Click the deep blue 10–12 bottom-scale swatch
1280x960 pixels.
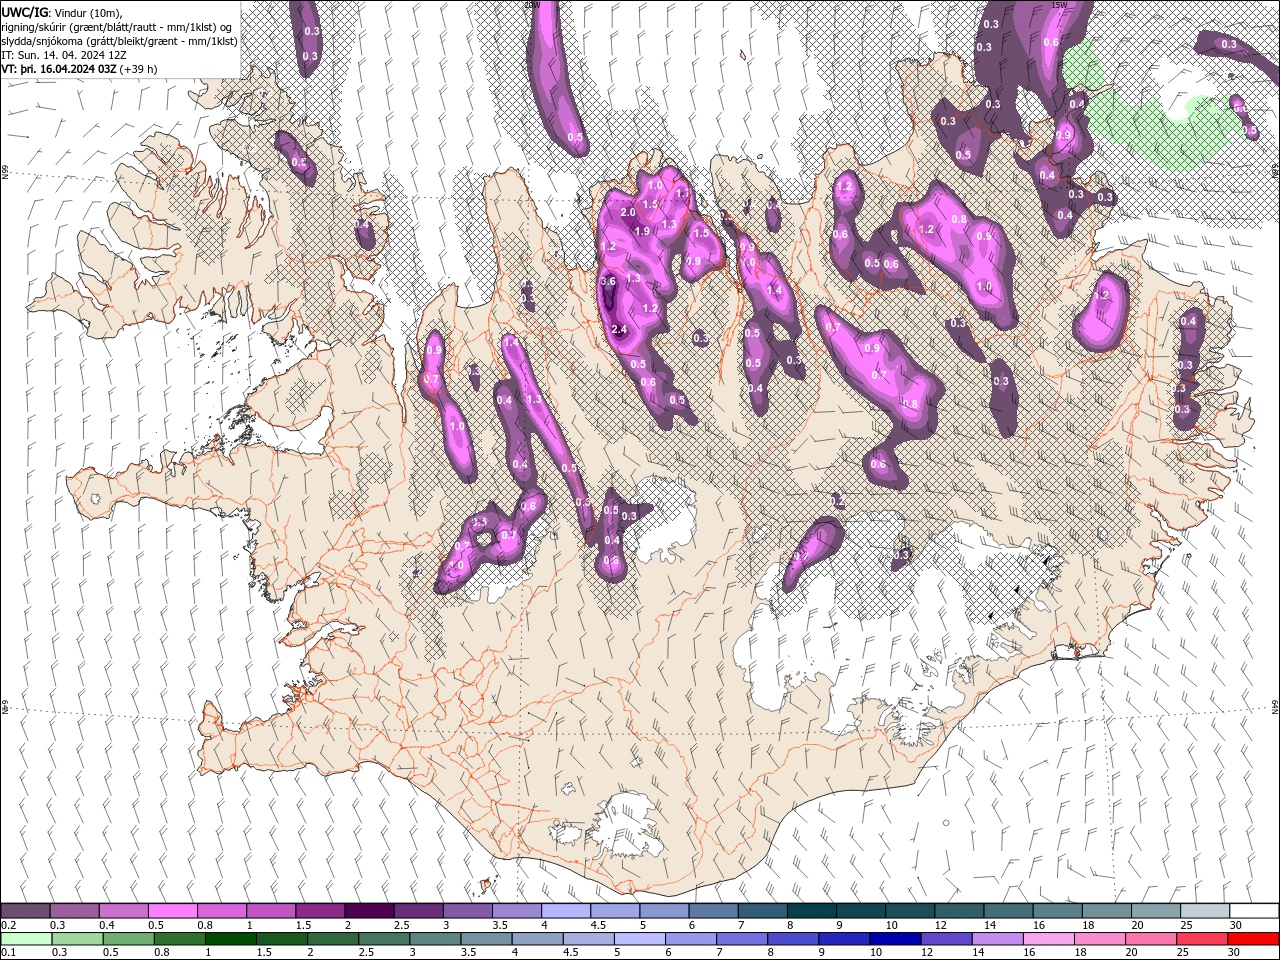[x=893, y=939]
